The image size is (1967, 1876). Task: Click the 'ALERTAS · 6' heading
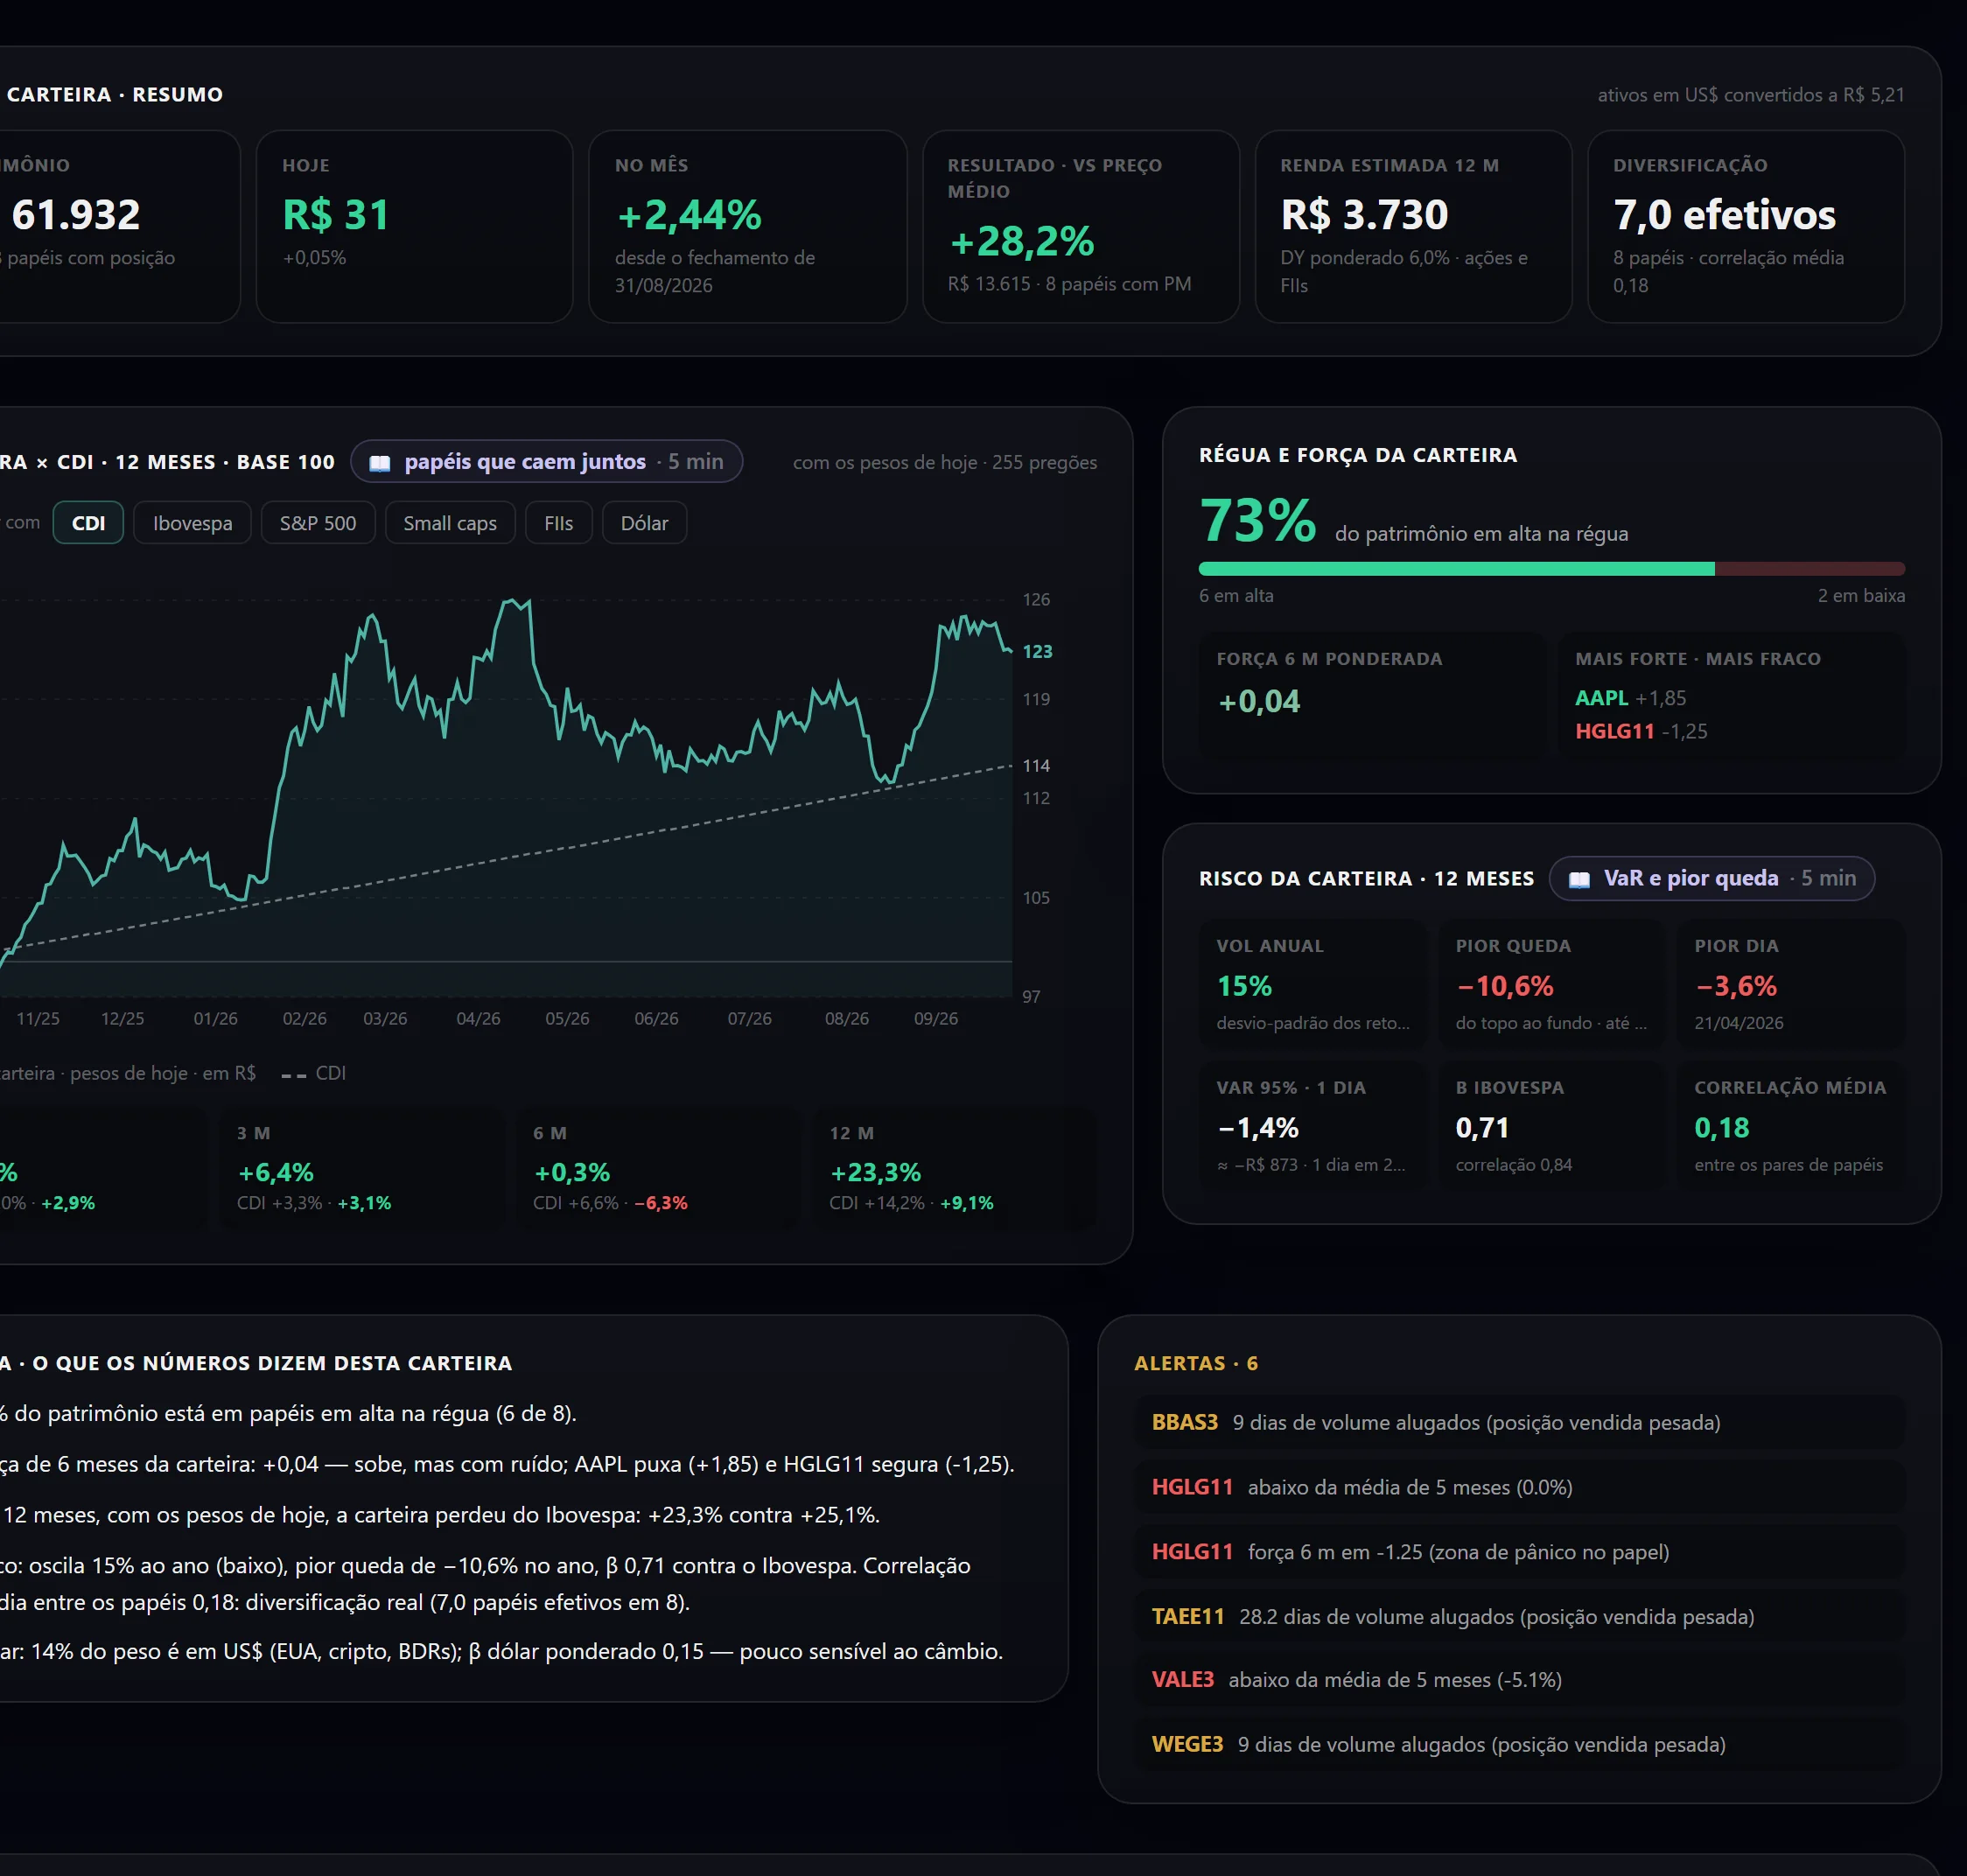1196,1364
